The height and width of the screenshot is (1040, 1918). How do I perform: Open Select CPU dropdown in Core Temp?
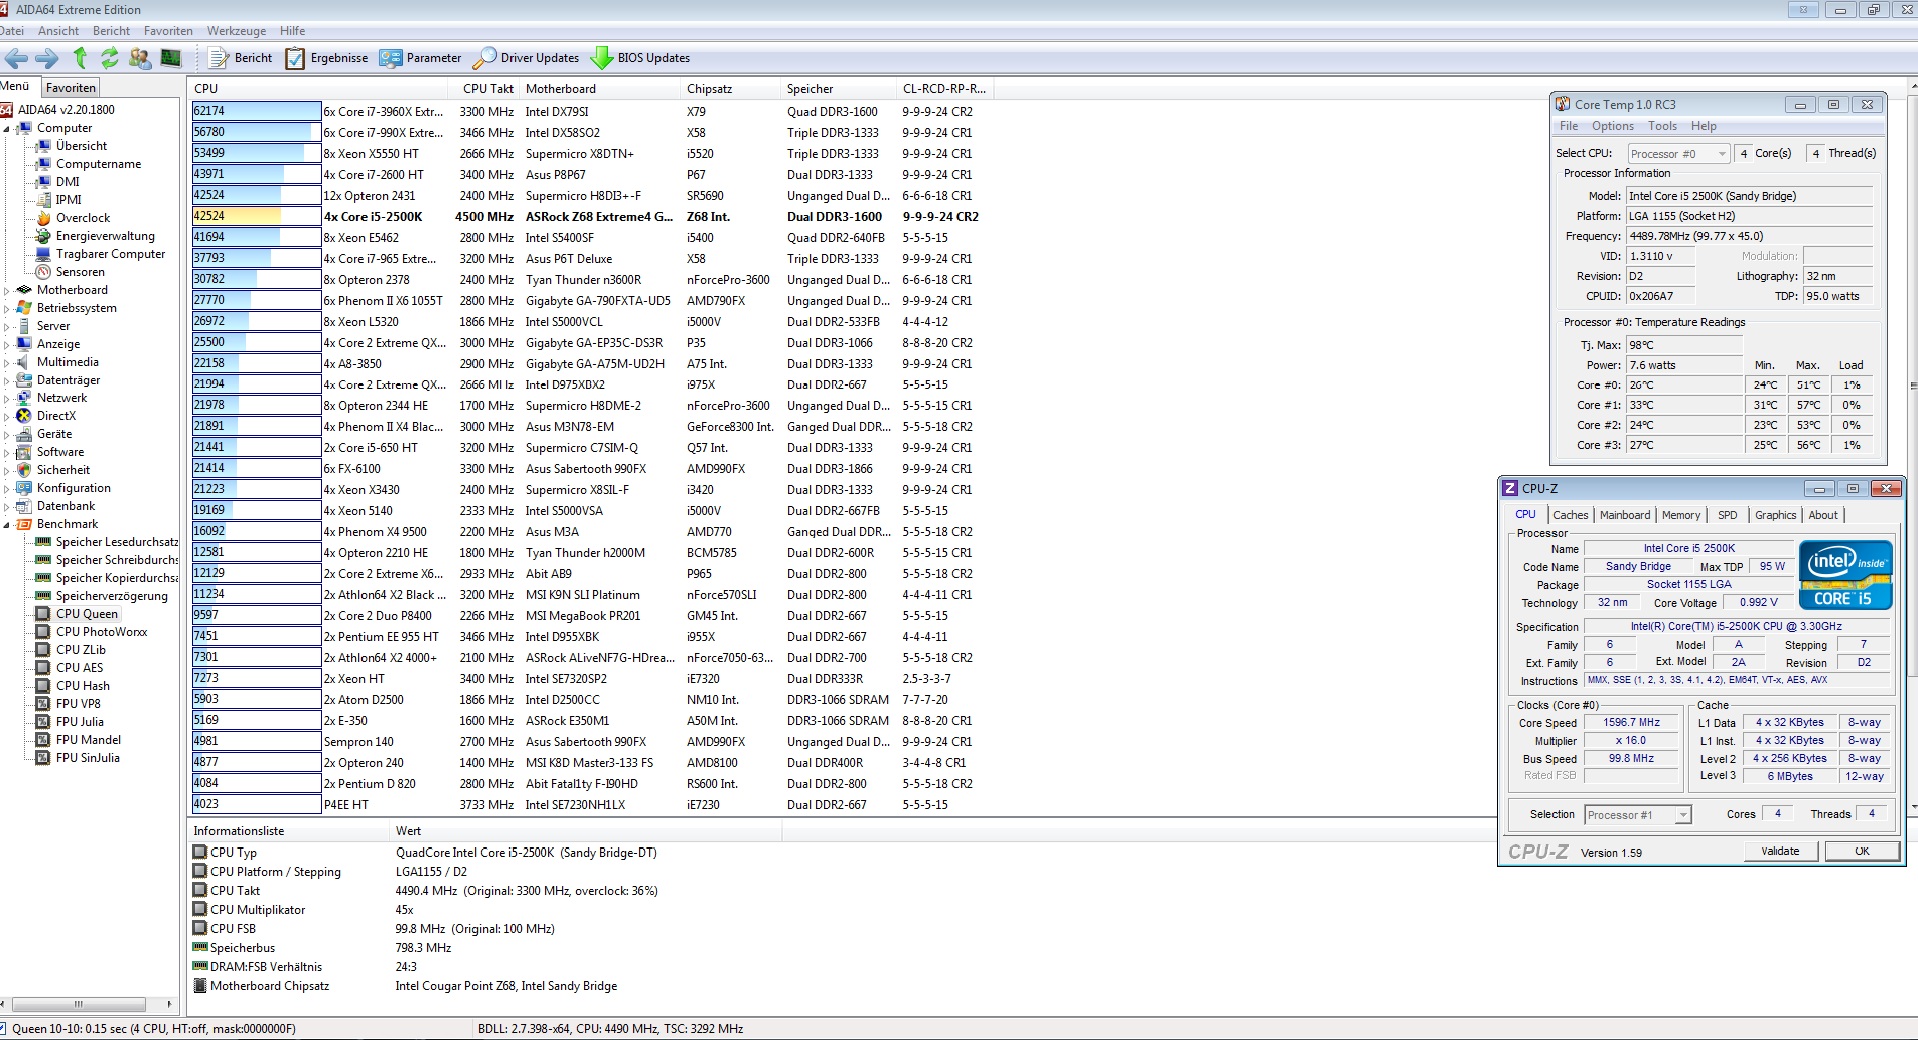pos(1678,154)
